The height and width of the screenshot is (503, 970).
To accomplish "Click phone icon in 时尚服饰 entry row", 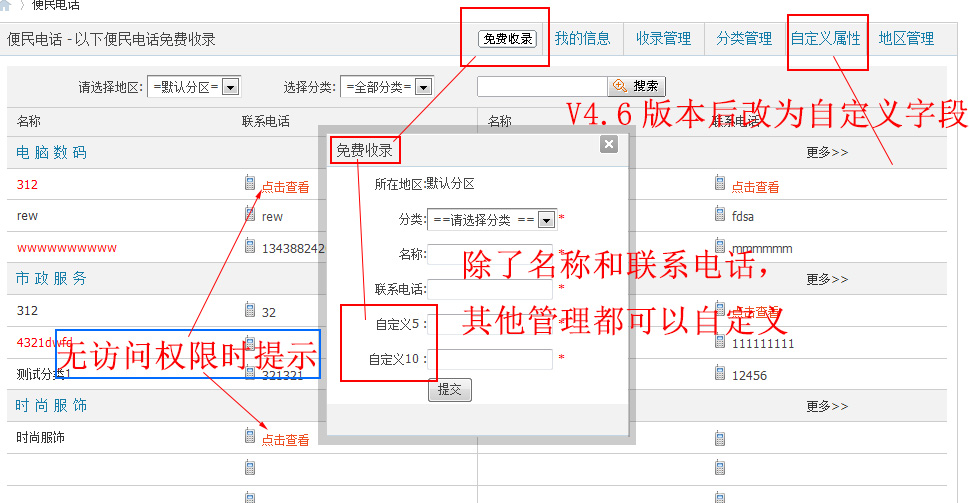I will click(x=250, y=436).
